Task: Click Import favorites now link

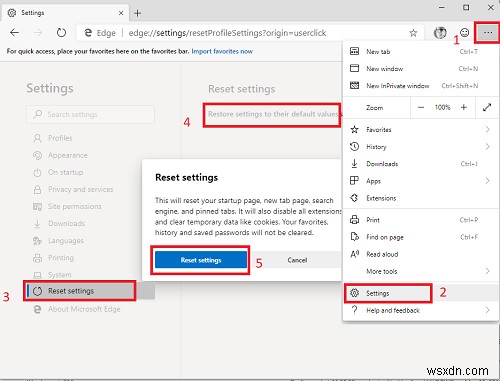Action: [x=222, y=51]
